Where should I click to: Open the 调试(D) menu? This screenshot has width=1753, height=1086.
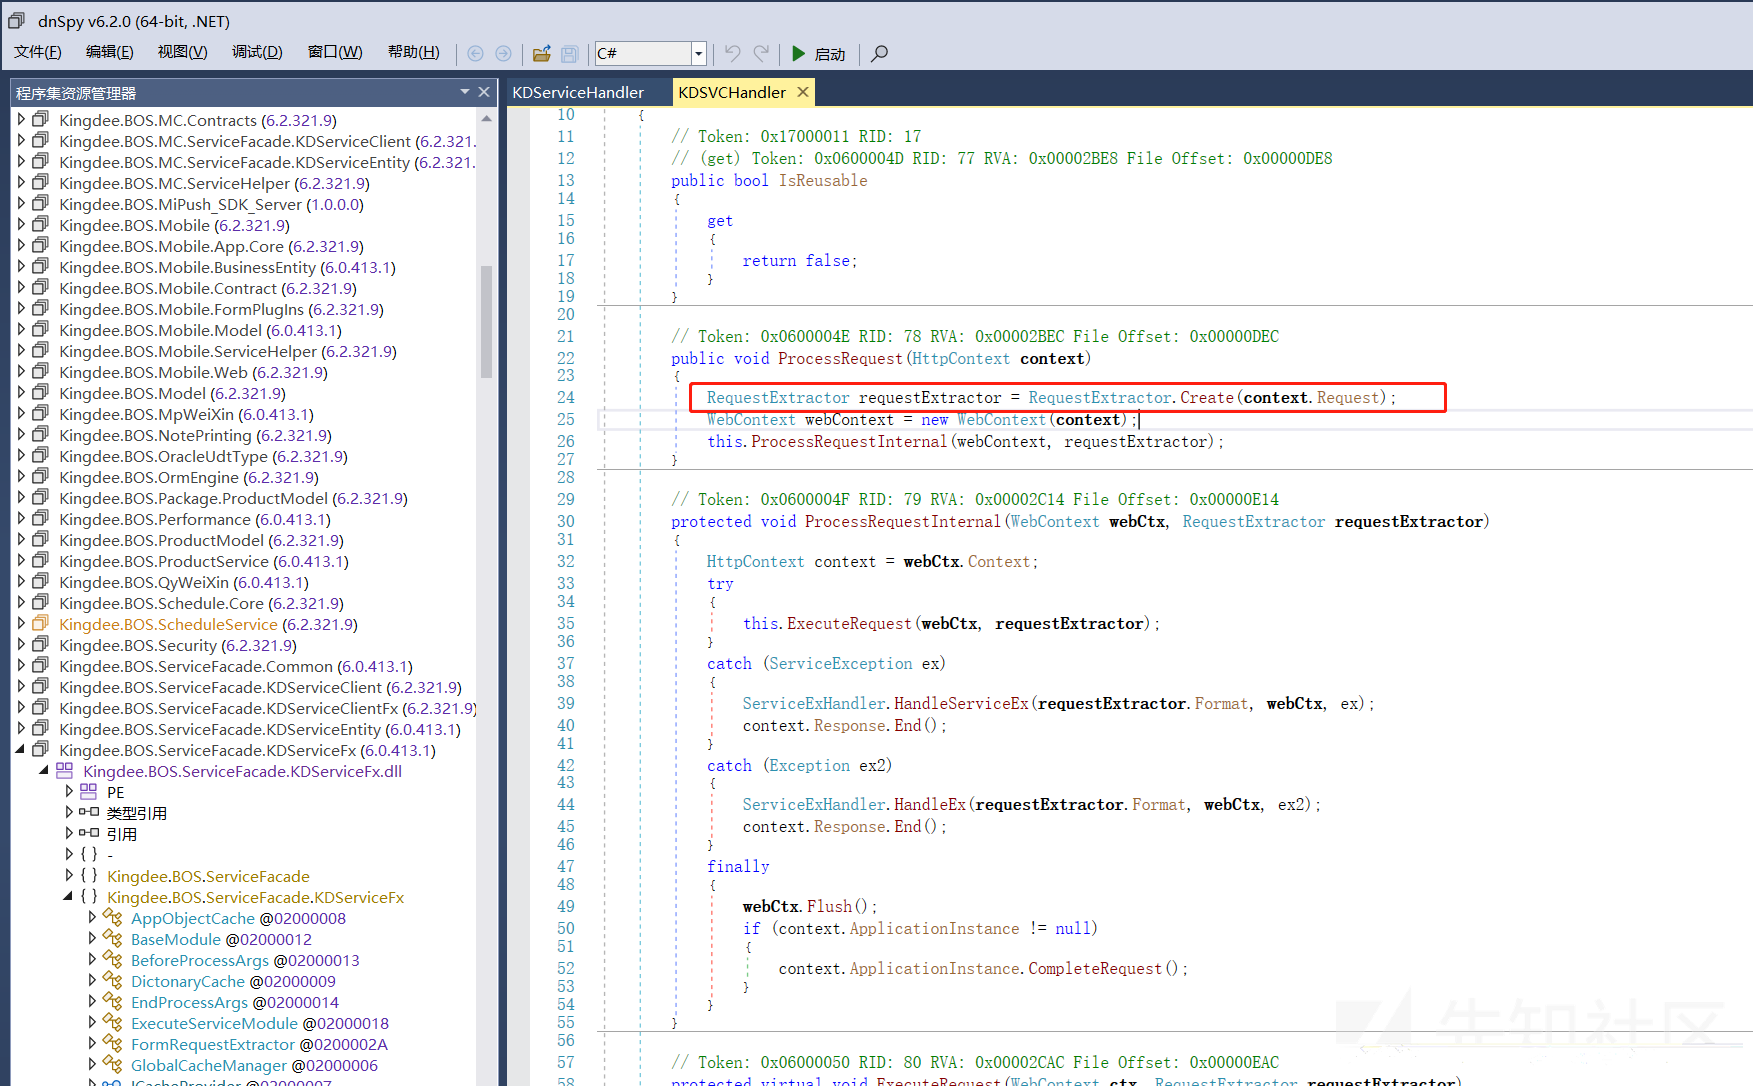point(258,52)
